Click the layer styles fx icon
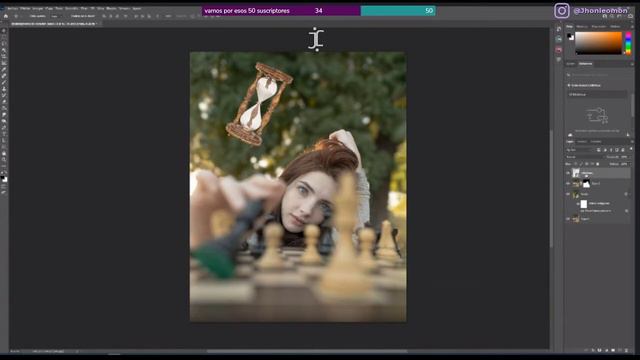This screenshot has width=640, height=360. pyautogui.click(x=593, y=350)
